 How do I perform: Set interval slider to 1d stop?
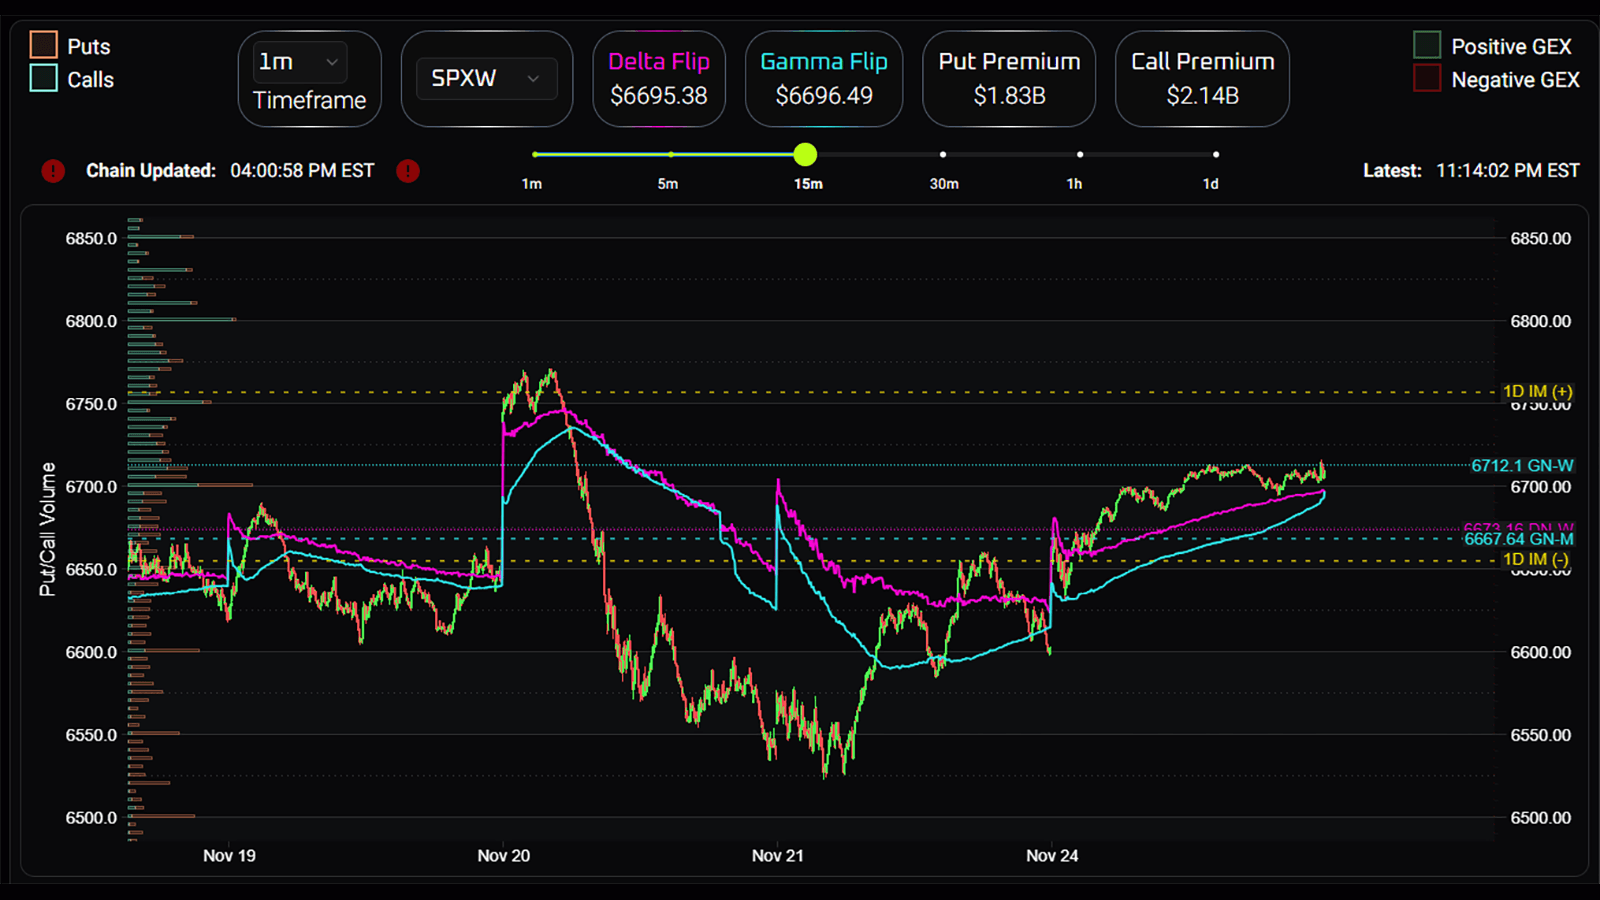point(1216,155)
